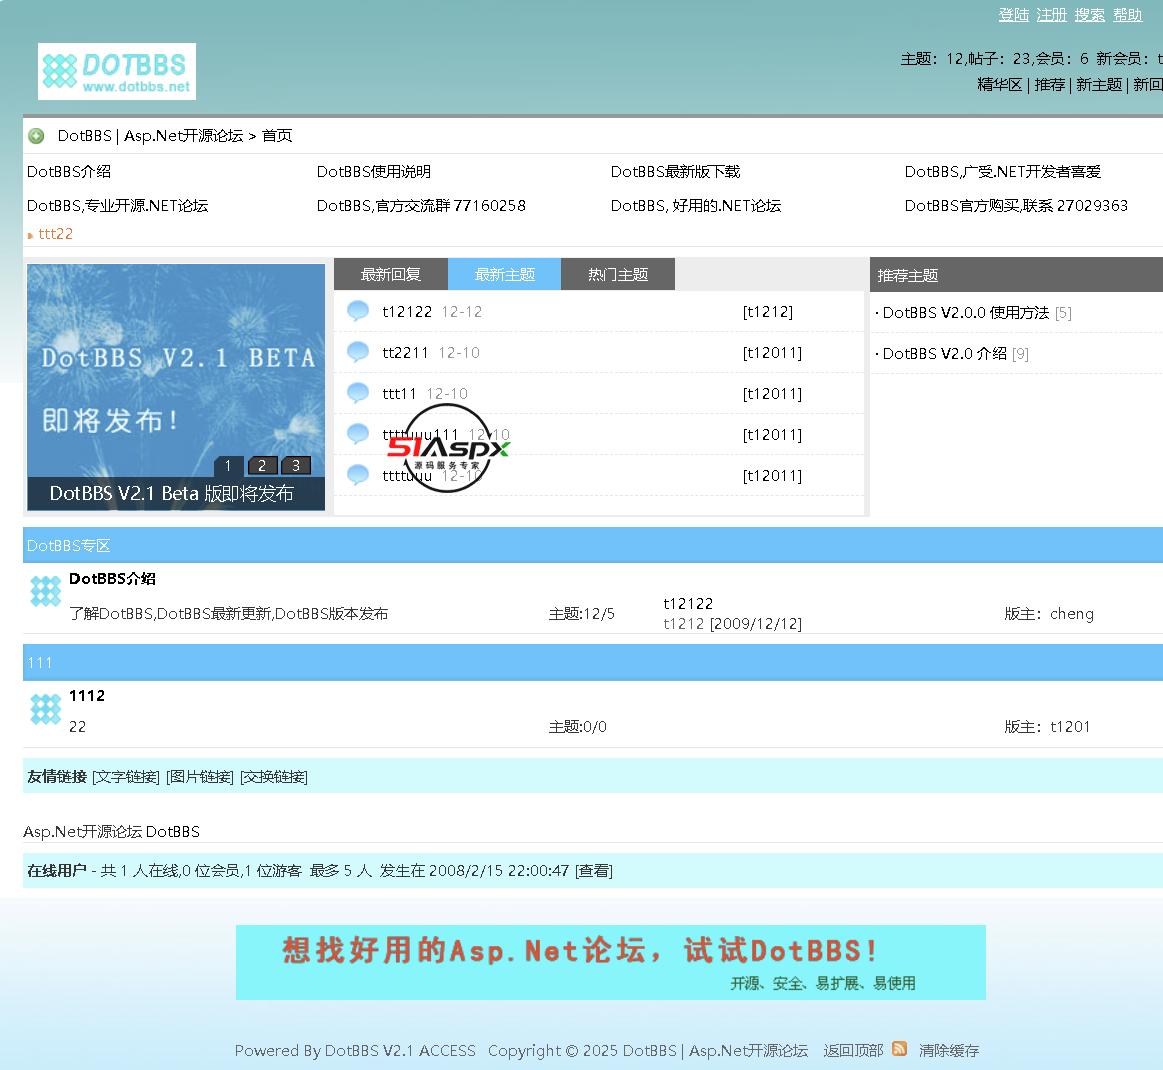Open topic t12122 in latest list

pyautogui.click(x=406, y=311)
